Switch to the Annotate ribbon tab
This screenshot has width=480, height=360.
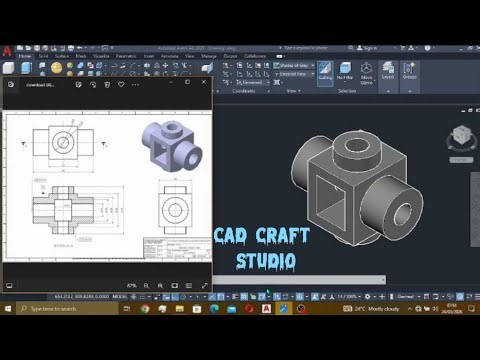coord(170,56)
